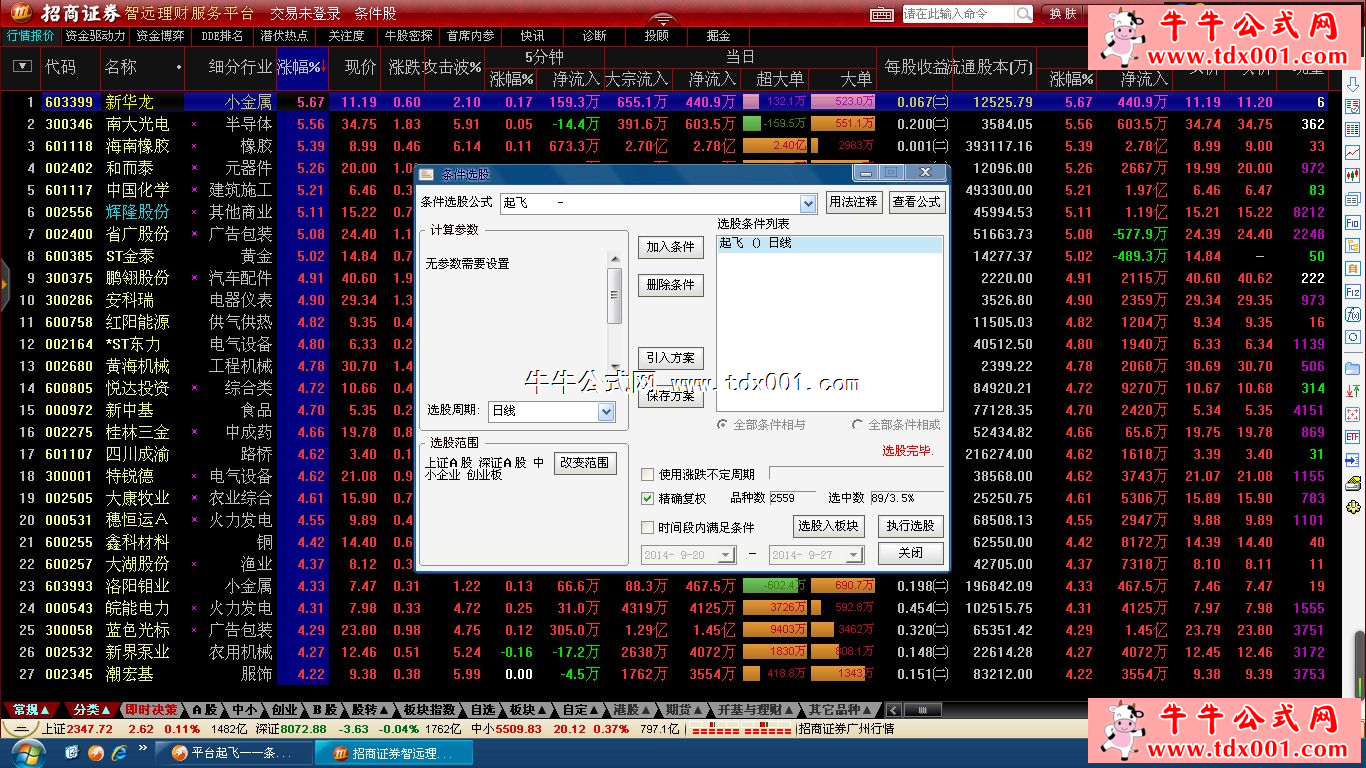Viewport: 1366px width, 768px height.
Task: Click the pull-down handle at top center
Action: click(x=661, y=20)
